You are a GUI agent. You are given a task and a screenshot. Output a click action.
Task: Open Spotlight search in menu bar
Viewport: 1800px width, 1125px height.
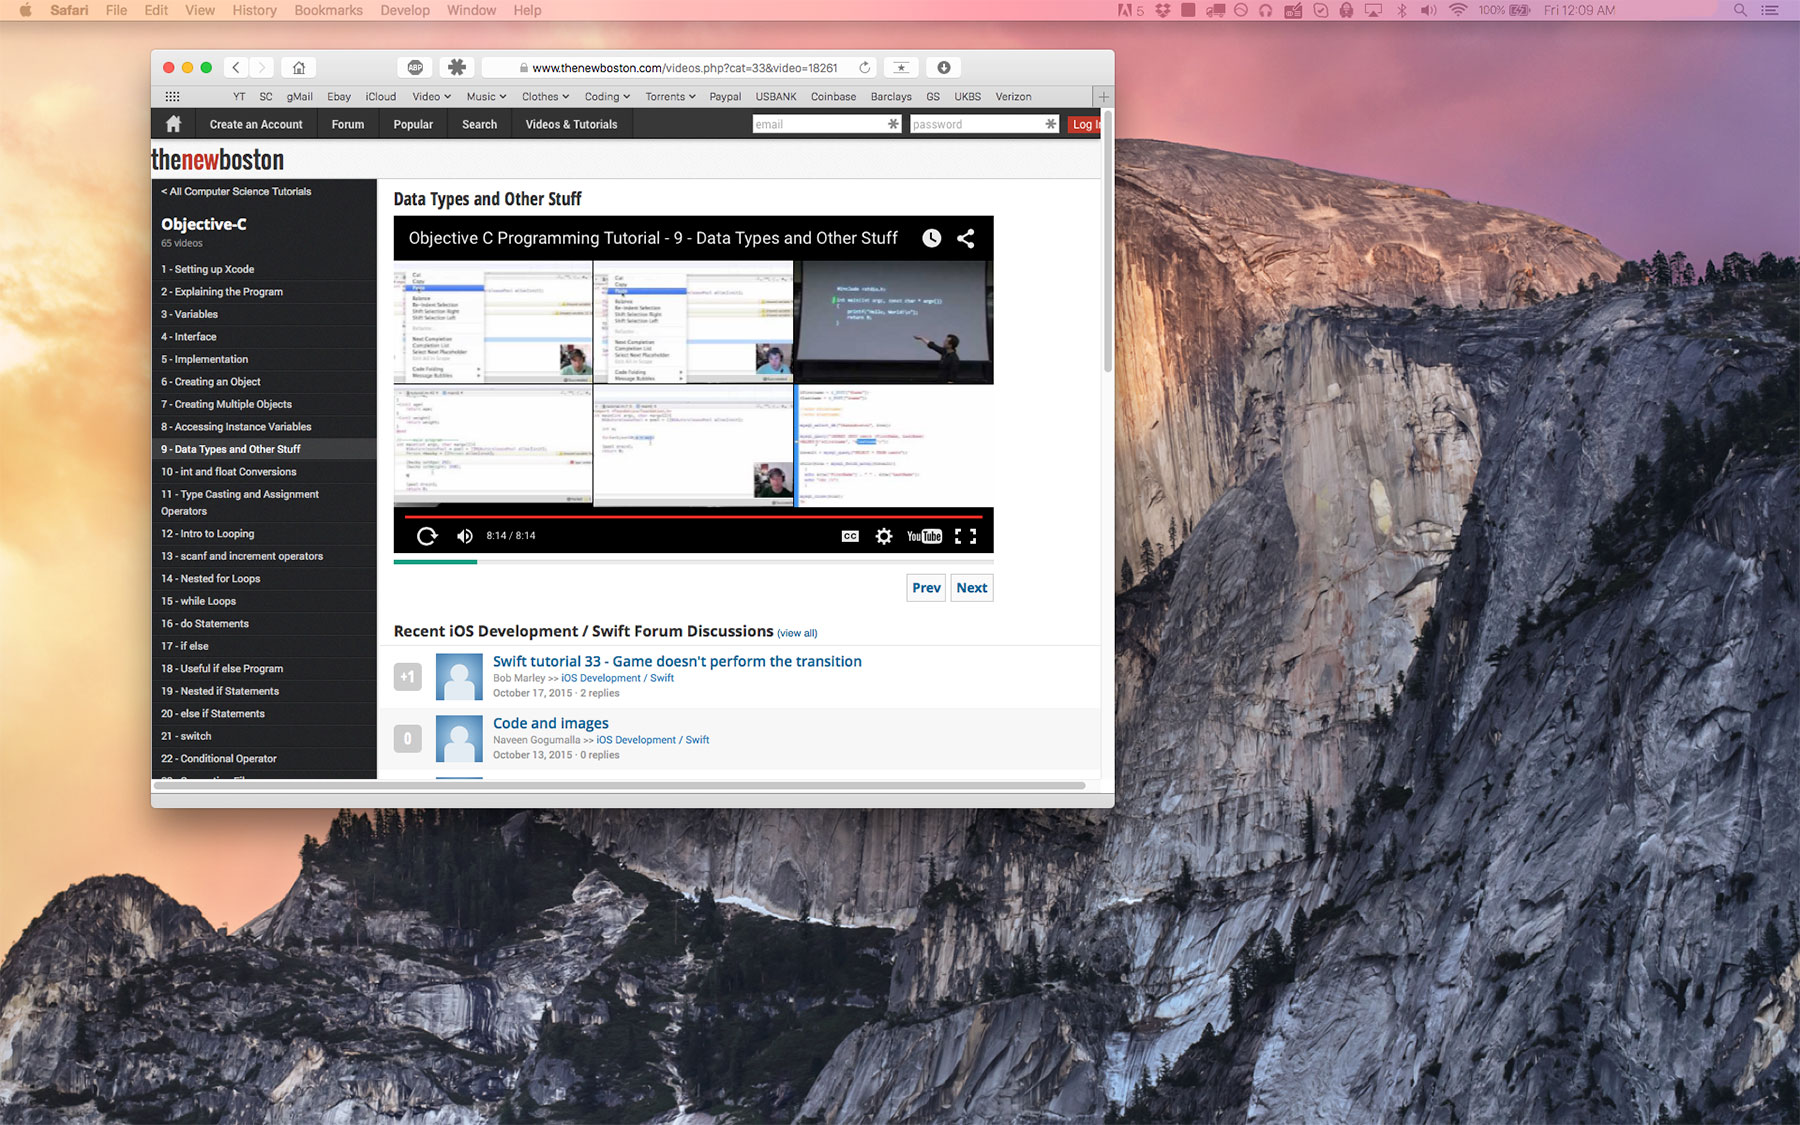pyautogui.click(x=1740, y=10)
